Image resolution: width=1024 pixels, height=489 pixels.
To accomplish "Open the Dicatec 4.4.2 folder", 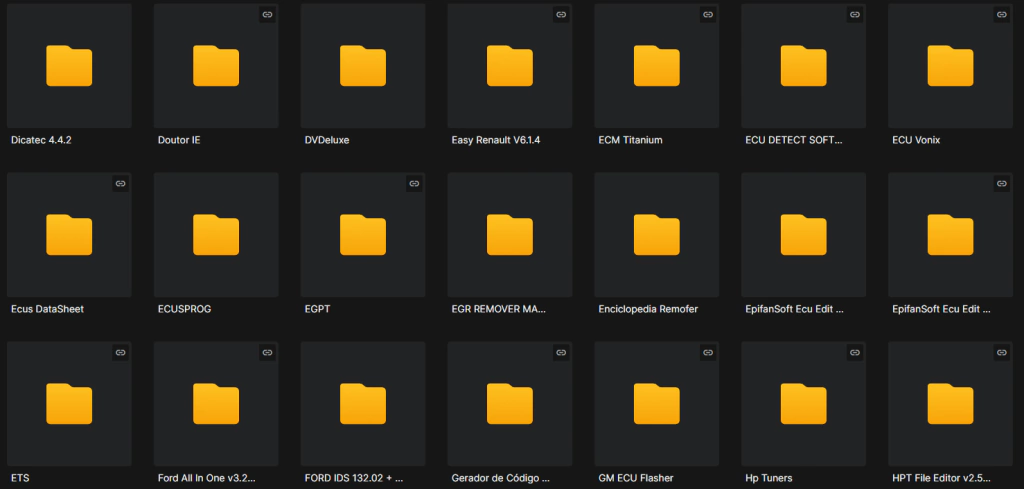I will pyautogui.click(x=69, y=66).
